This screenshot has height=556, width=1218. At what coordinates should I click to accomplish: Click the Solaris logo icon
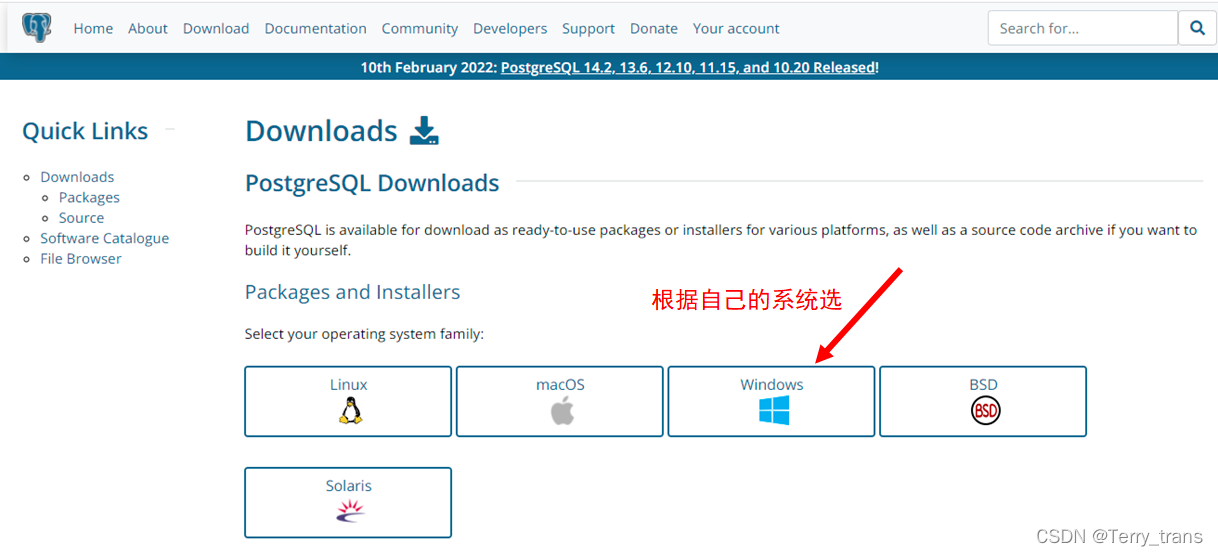coord(349,511)
